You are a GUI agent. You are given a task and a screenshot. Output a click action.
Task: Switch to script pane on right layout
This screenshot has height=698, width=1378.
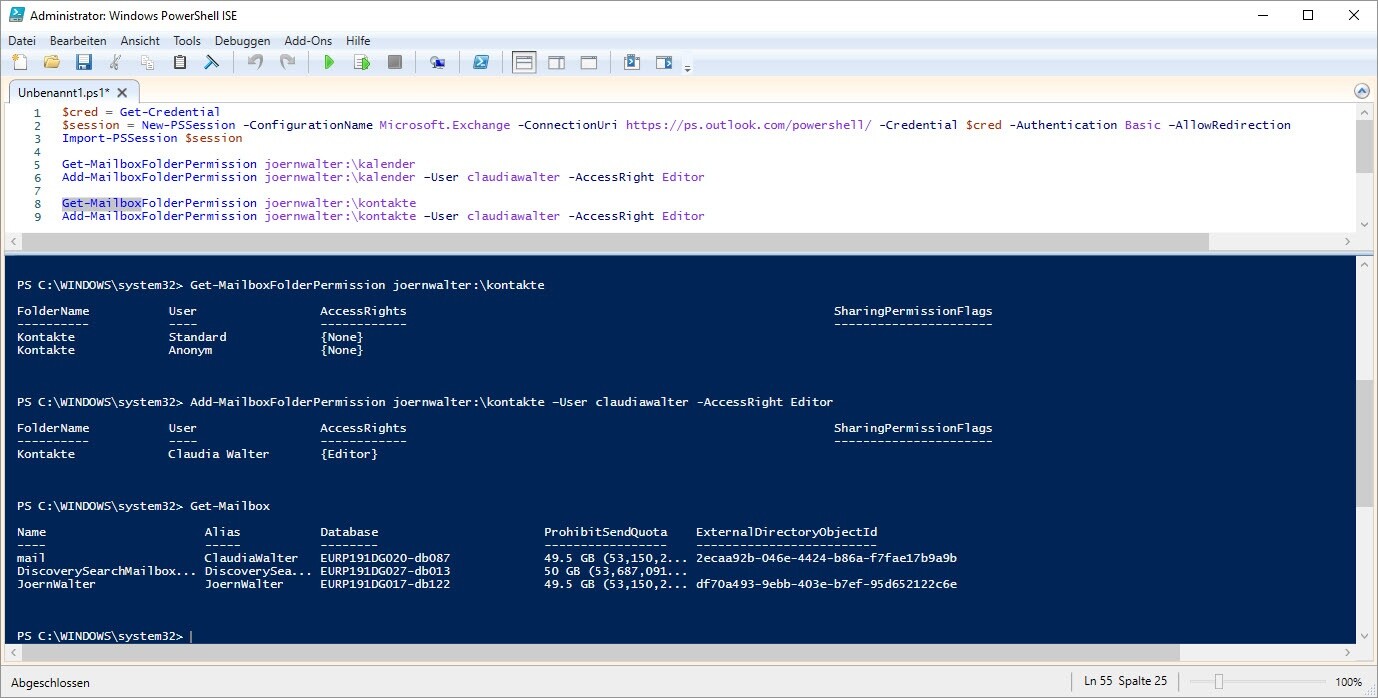coord(557,63)
